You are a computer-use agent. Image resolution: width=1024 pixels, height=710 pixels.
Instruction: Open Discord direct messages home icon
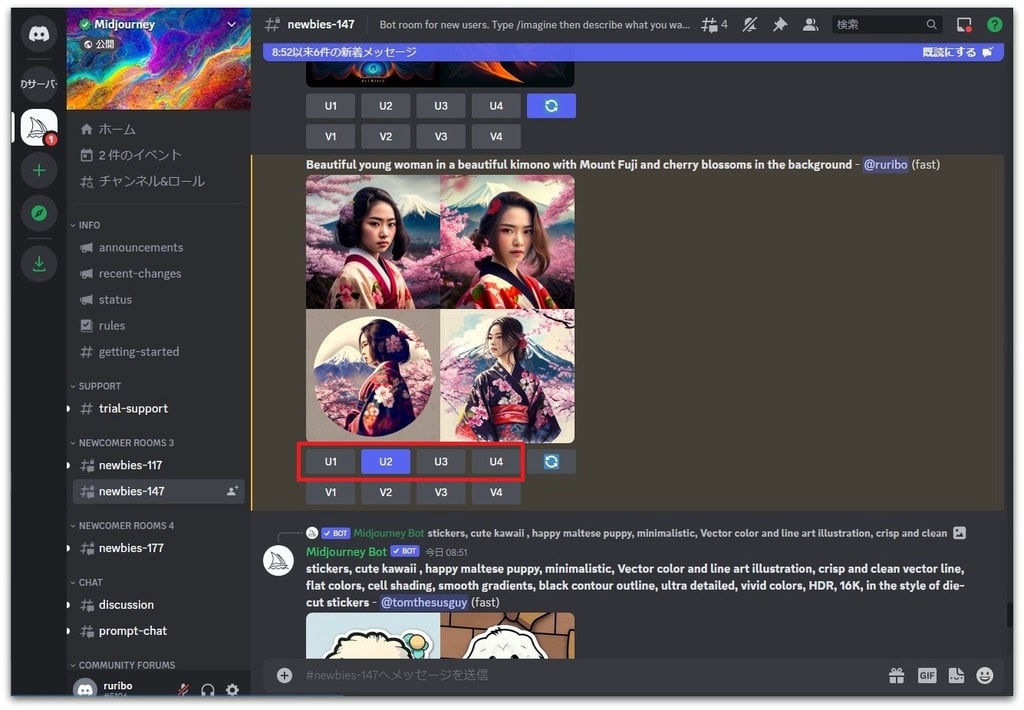point(39,34)
